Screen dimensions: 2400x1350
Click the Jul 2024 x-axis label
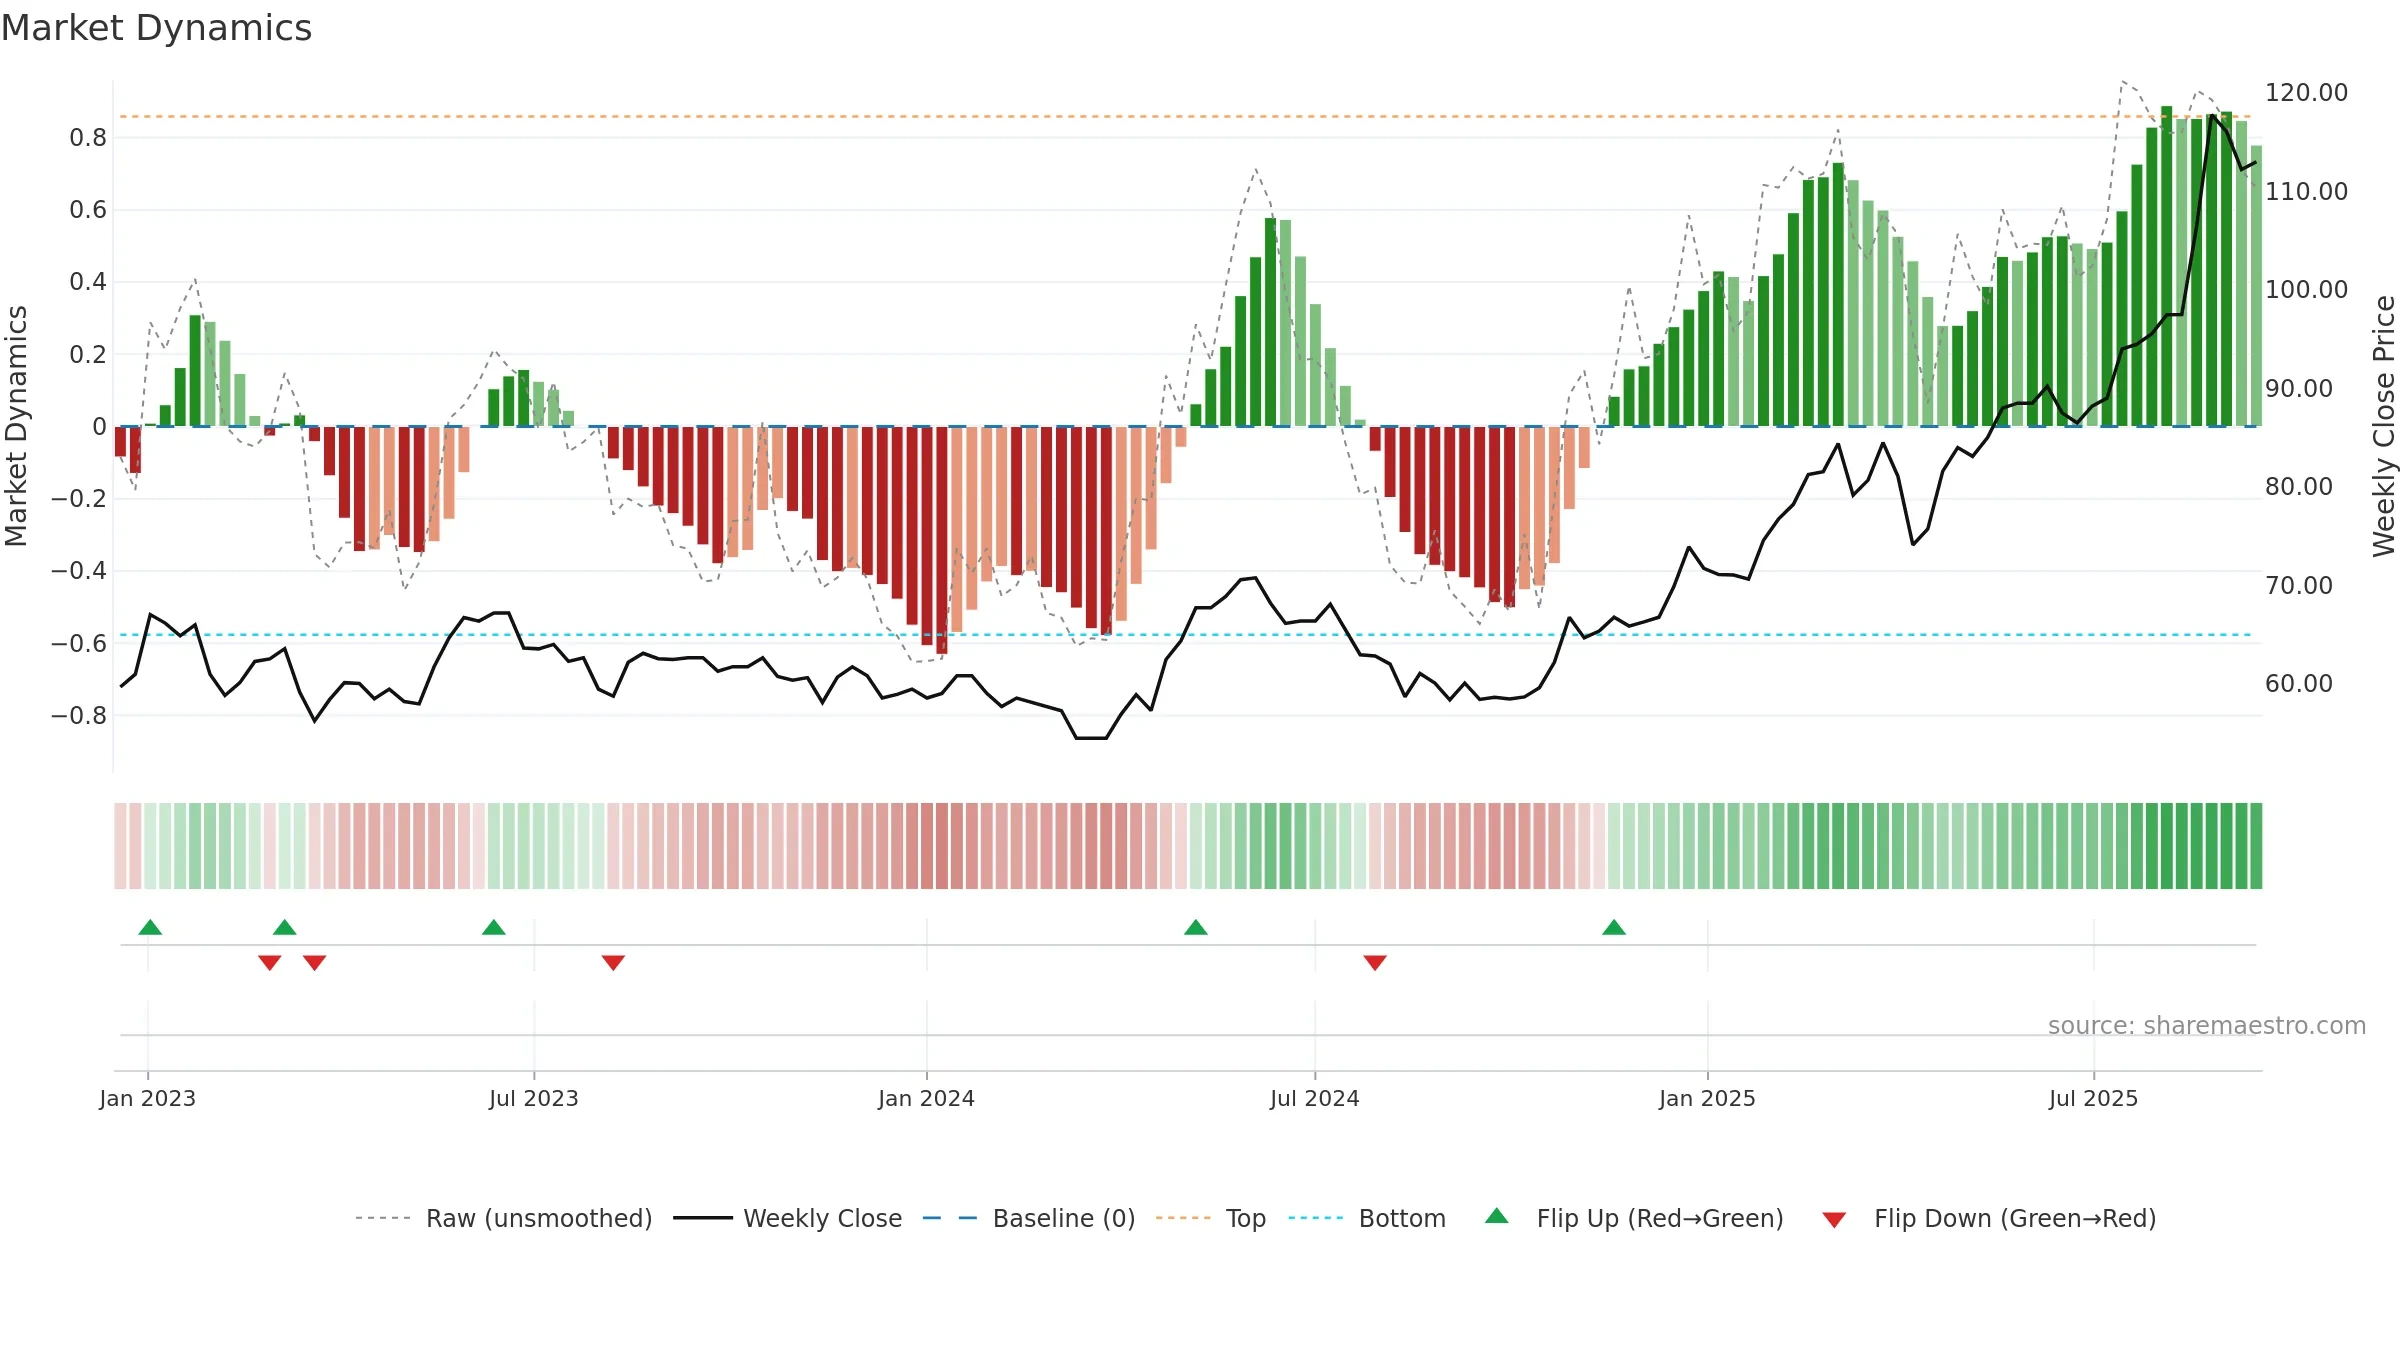[x=1315, y=1098]
